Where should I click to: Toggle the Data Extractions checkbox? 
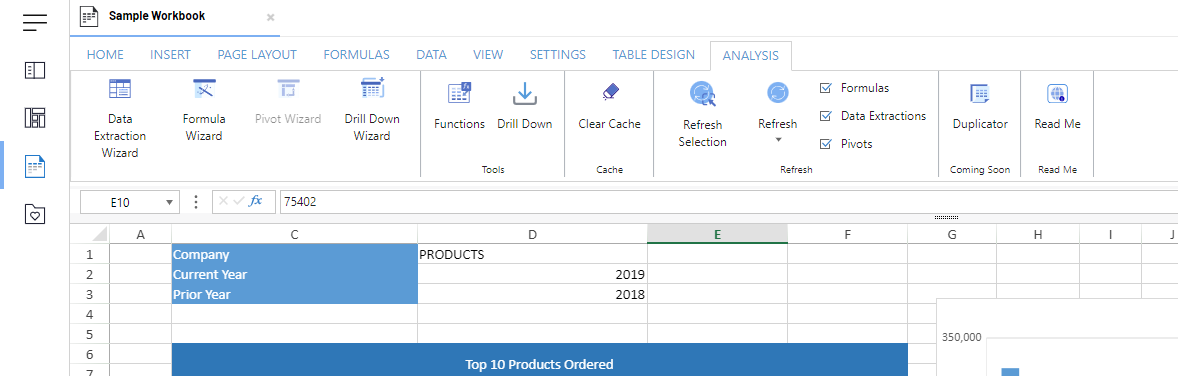point(826,116)
